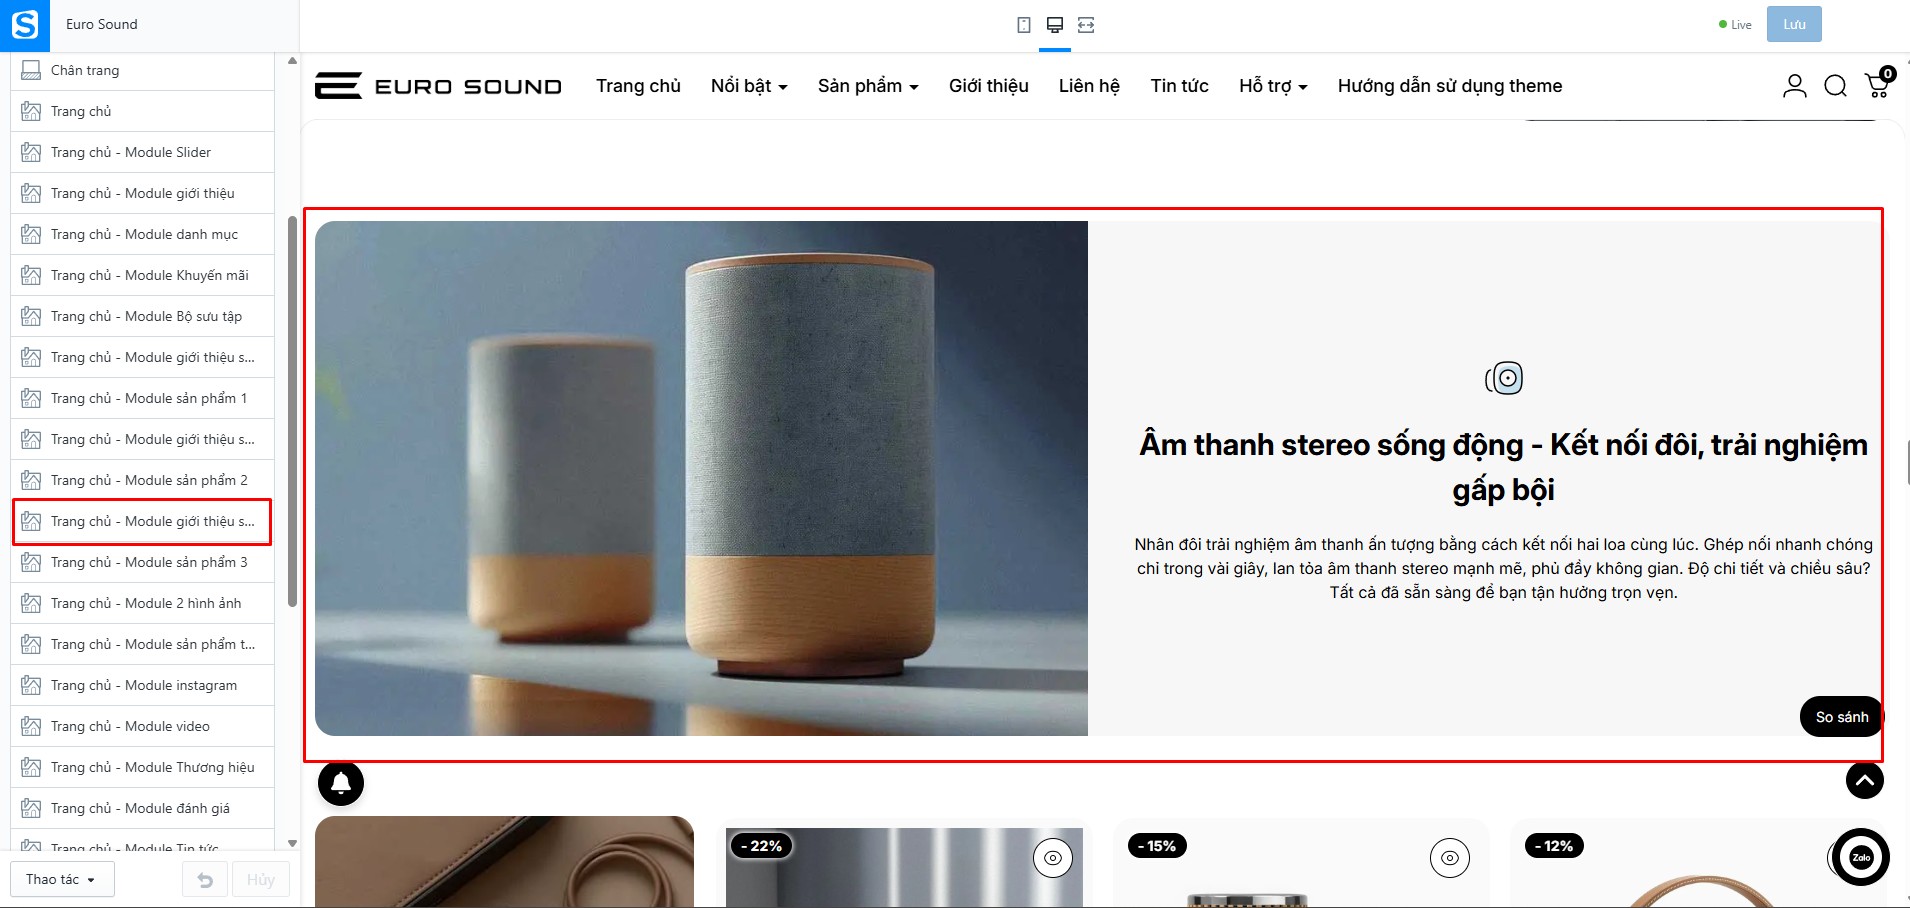
Task: Go to Trang chủ in site navigation
Action: click(638, 86)
